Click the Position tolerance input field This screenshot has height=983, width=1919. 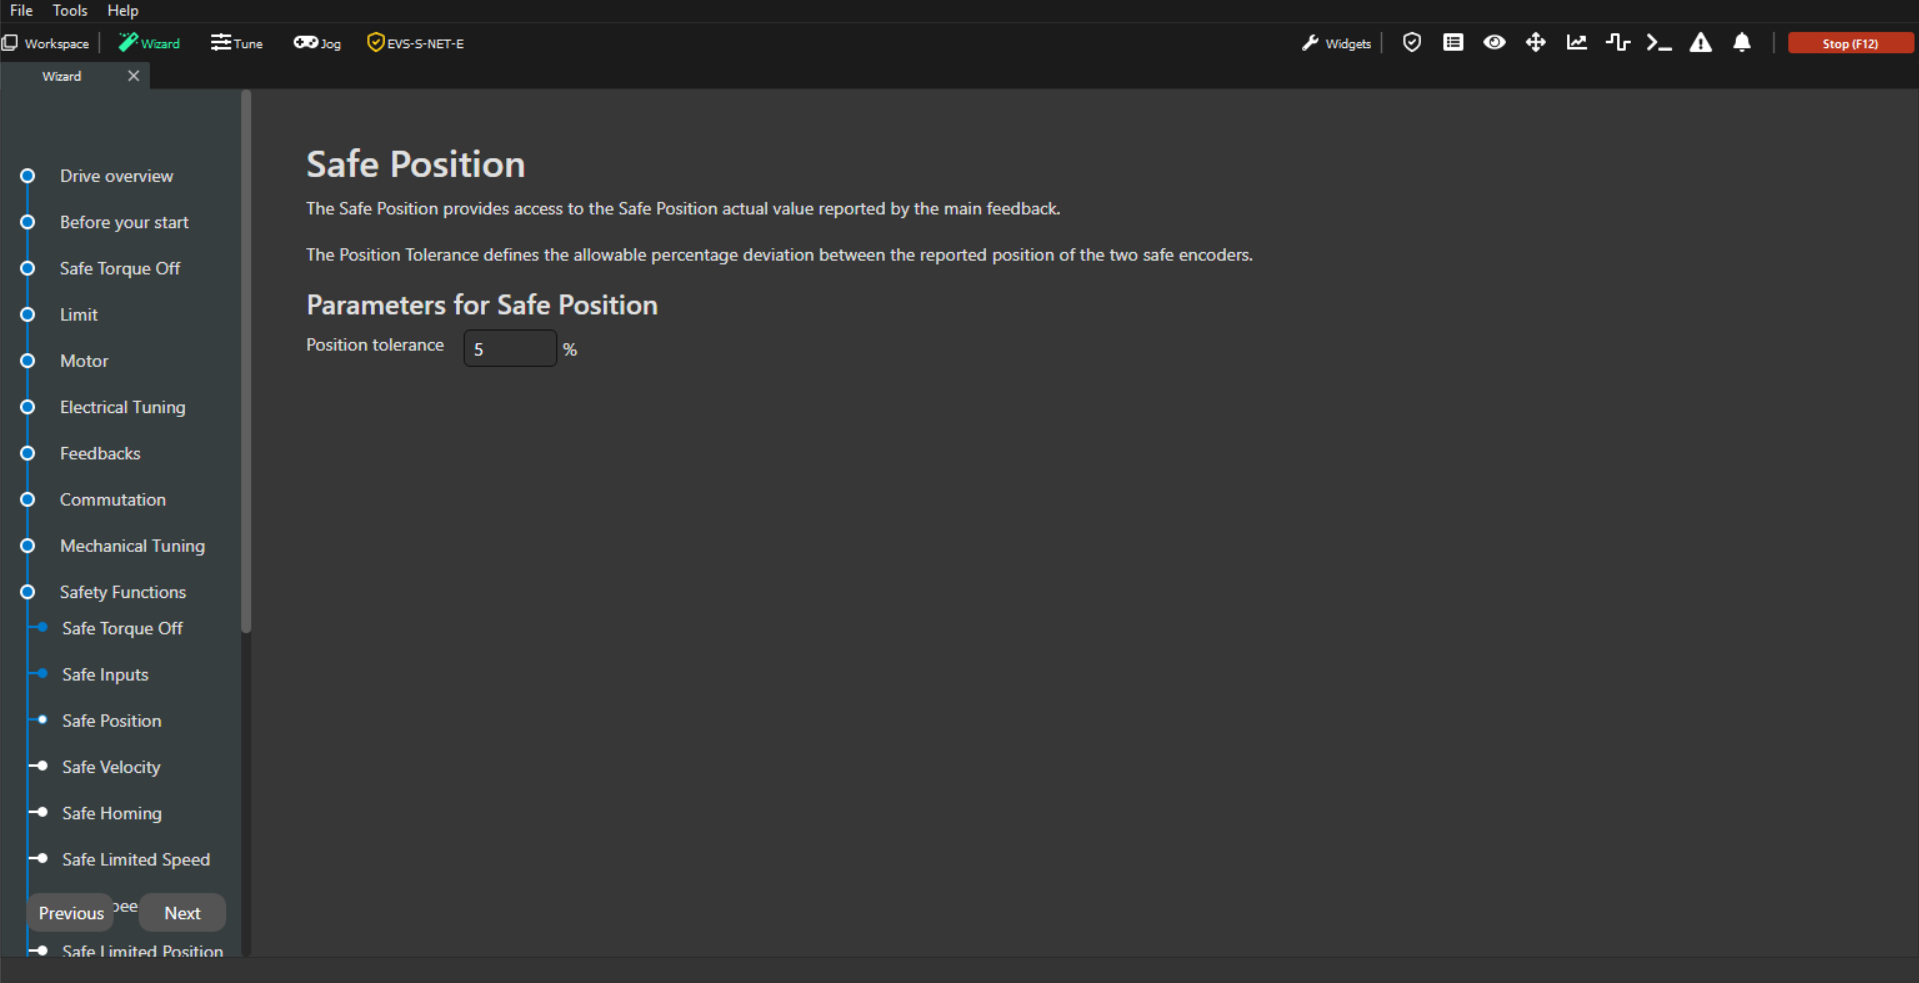click(x=509, y=349)
